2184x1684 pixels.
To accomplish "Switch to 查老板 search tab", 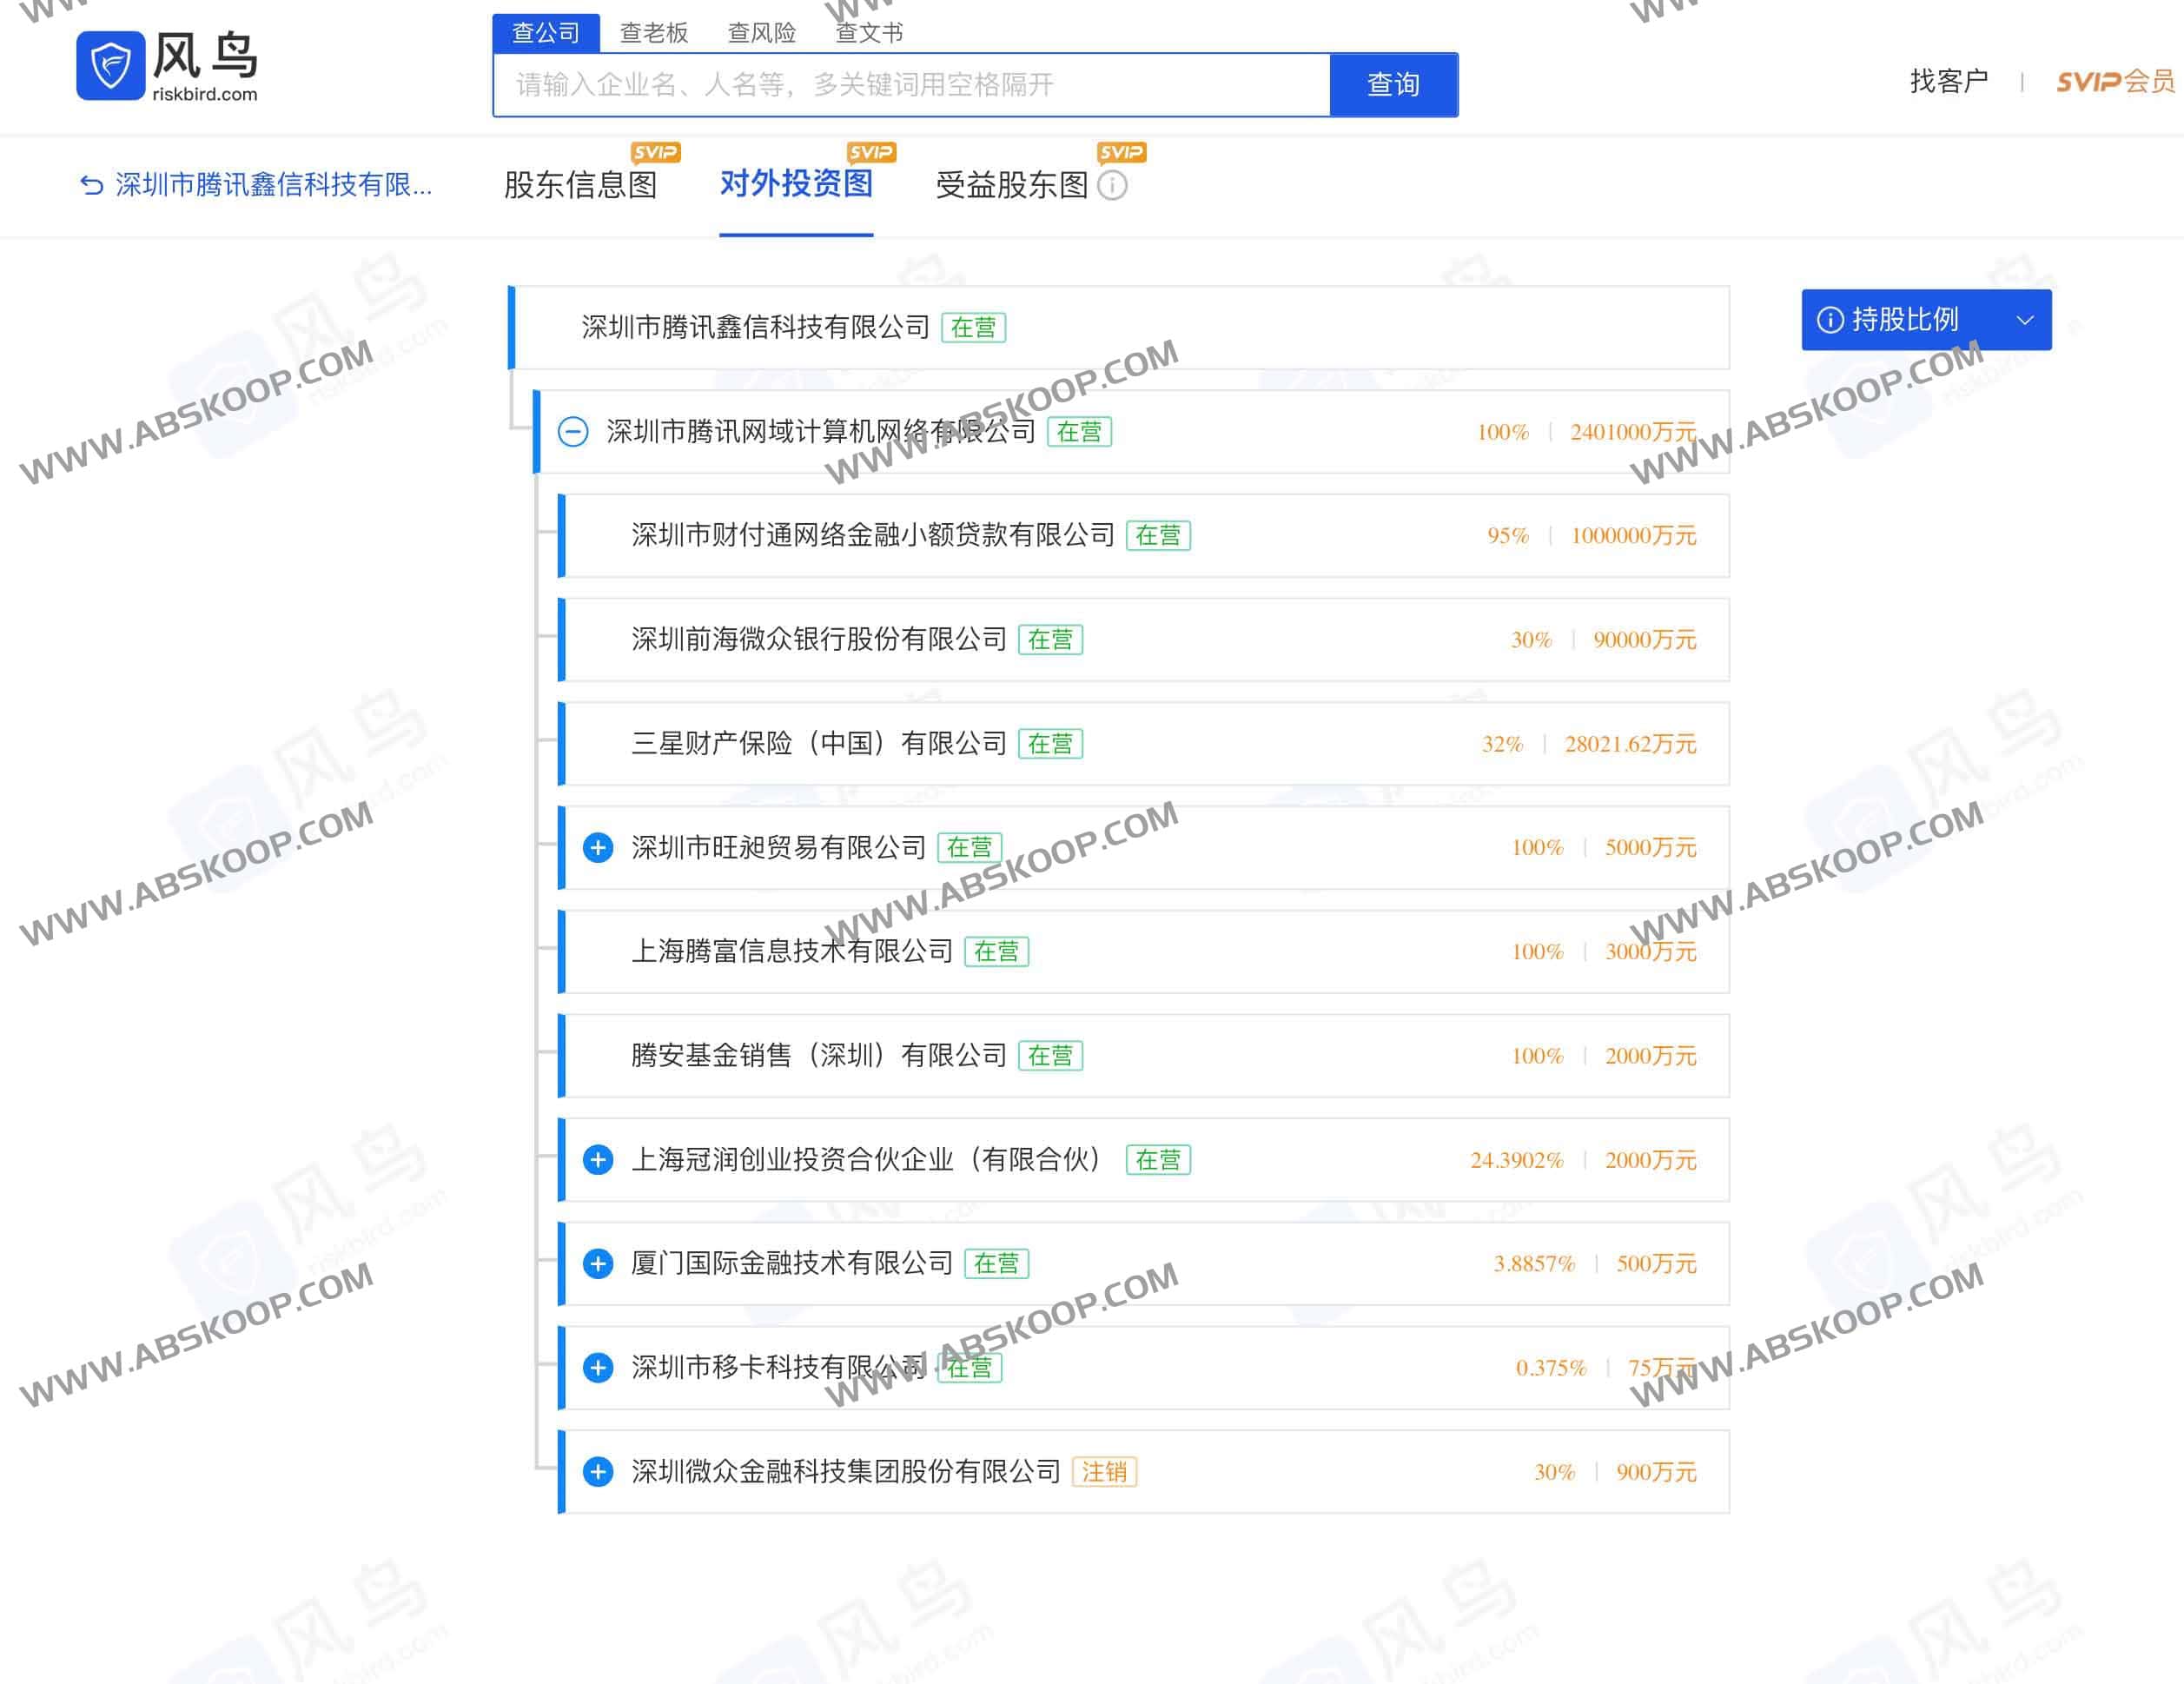I will pyautogui.click(x=652, y=32).
